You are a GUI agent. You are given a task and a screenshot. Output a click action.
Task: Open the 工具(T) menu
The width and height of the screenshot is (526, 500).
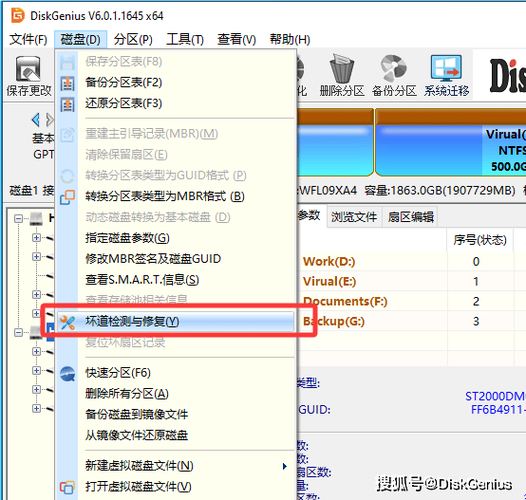pyautogui.click(x=185, y=40)
